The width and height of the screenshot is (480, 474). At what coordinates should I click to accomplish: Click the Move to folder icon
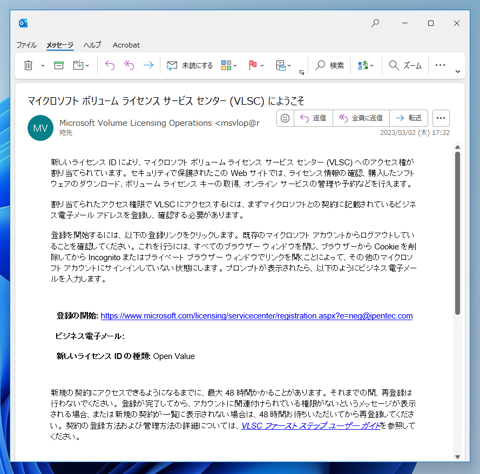78,65
